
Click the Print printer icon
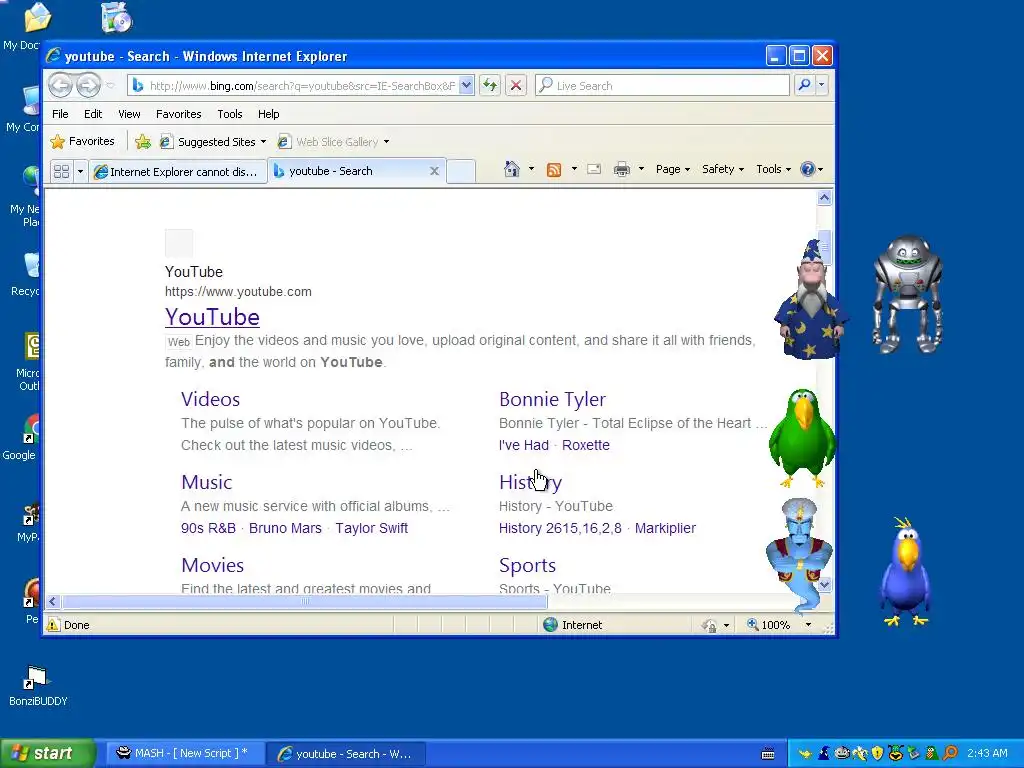[622, 170]
